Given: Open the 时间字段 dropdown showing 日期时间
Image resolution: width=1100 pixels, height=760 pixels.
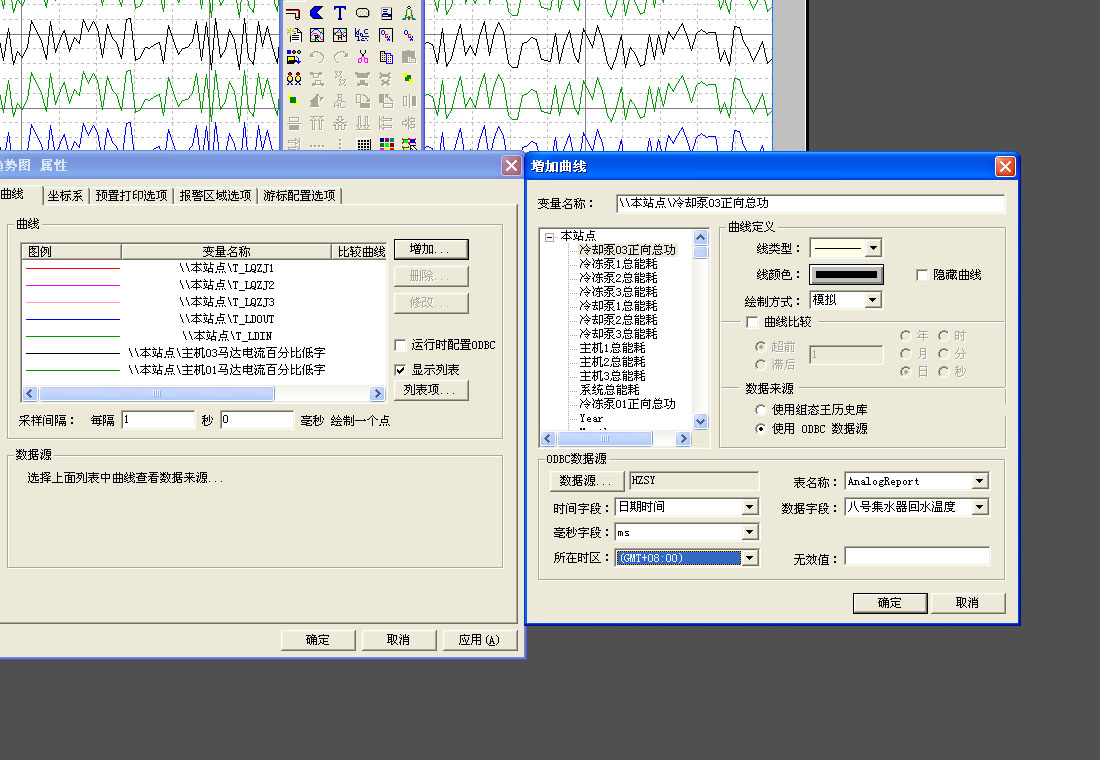Looking at the screenshot, I should pos(750,507).
